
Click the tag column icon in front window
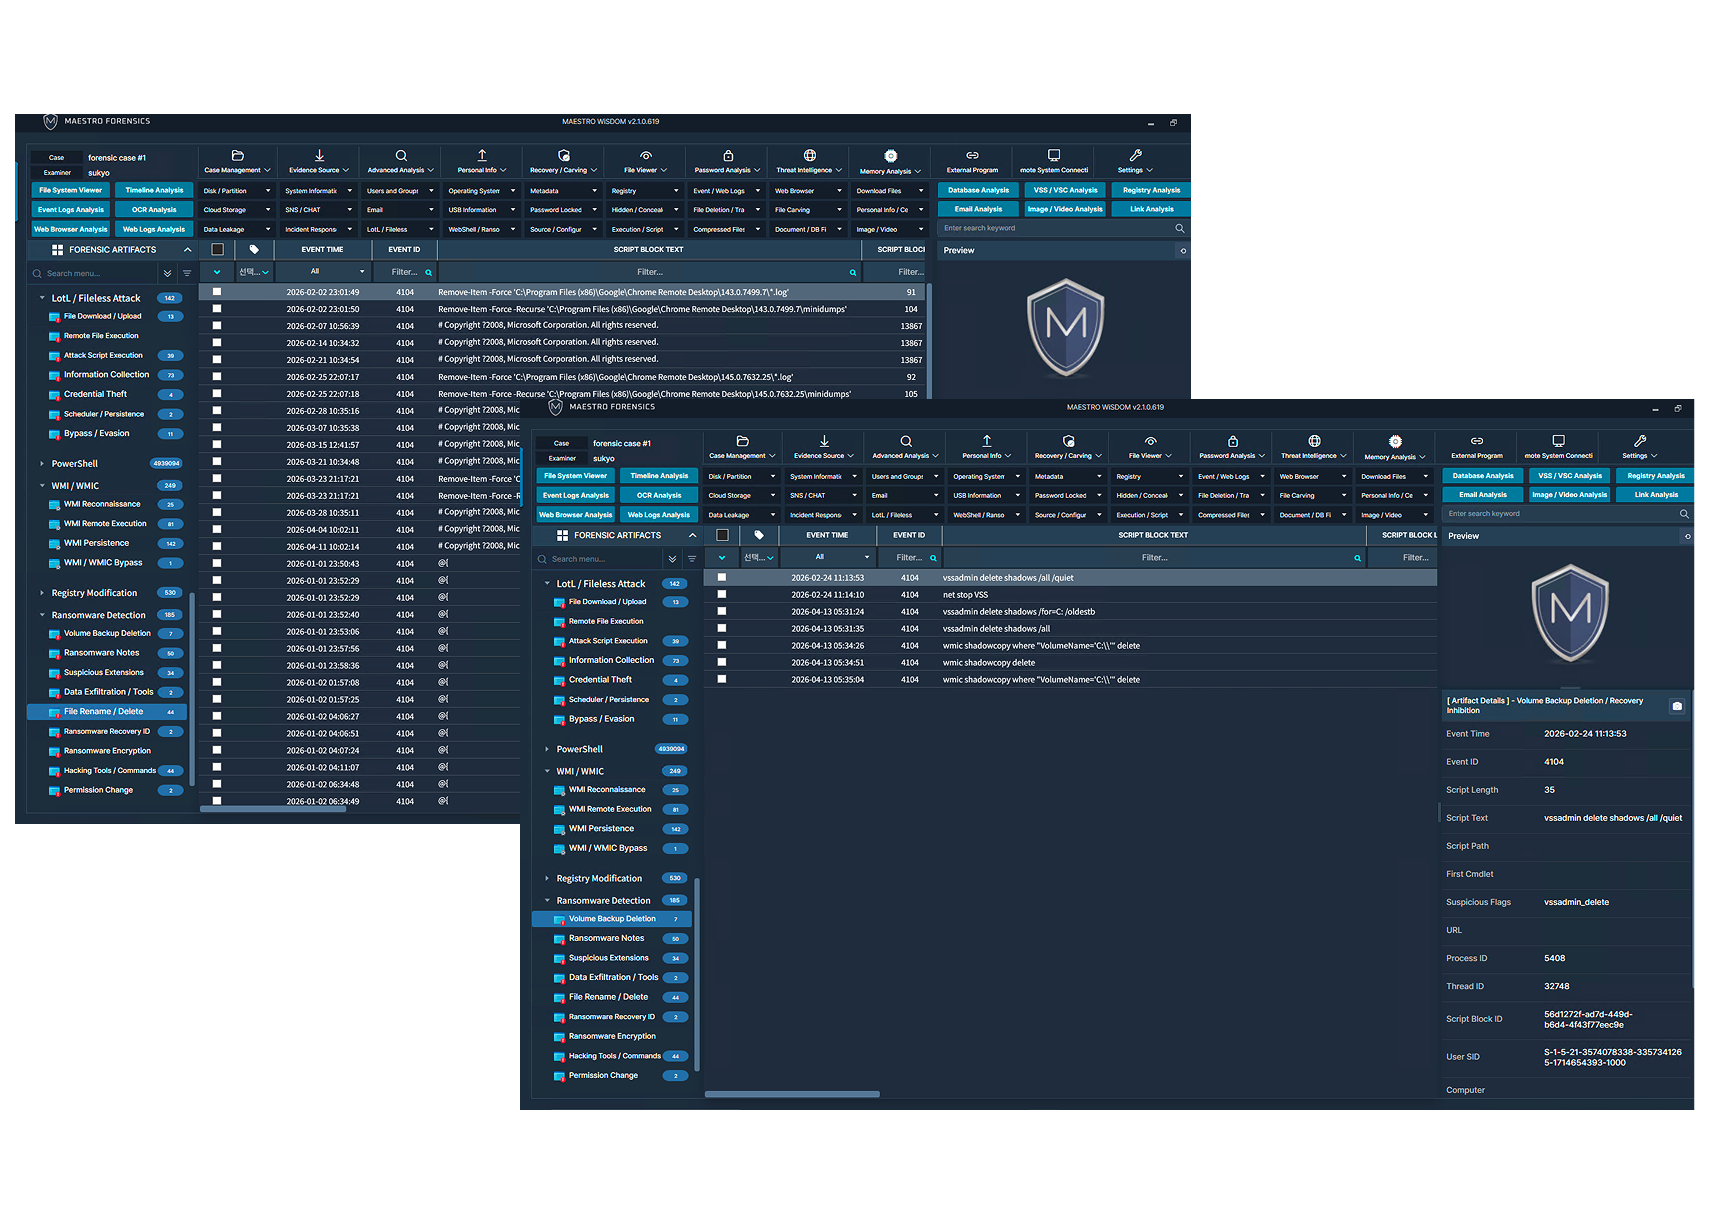[759, 535]
